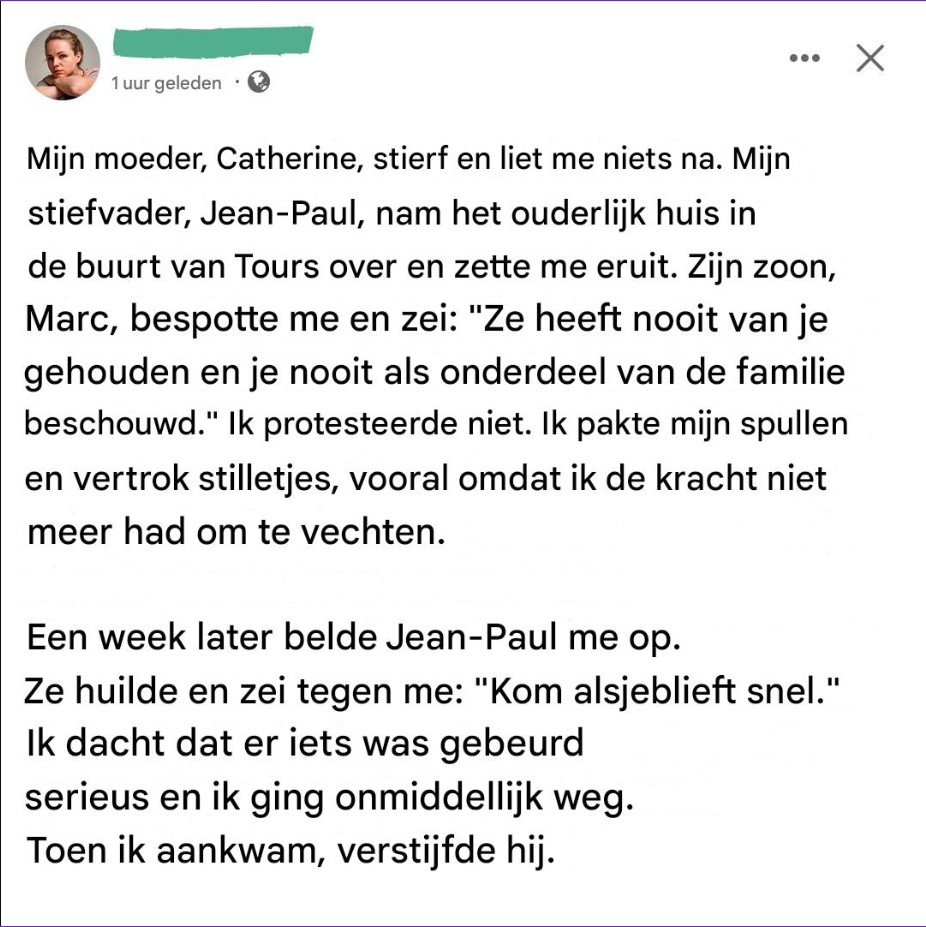The width and height of the screenshot is (926, 927).
Task: Click the line "meer had om te vechten."
Action: click(235, 531)
